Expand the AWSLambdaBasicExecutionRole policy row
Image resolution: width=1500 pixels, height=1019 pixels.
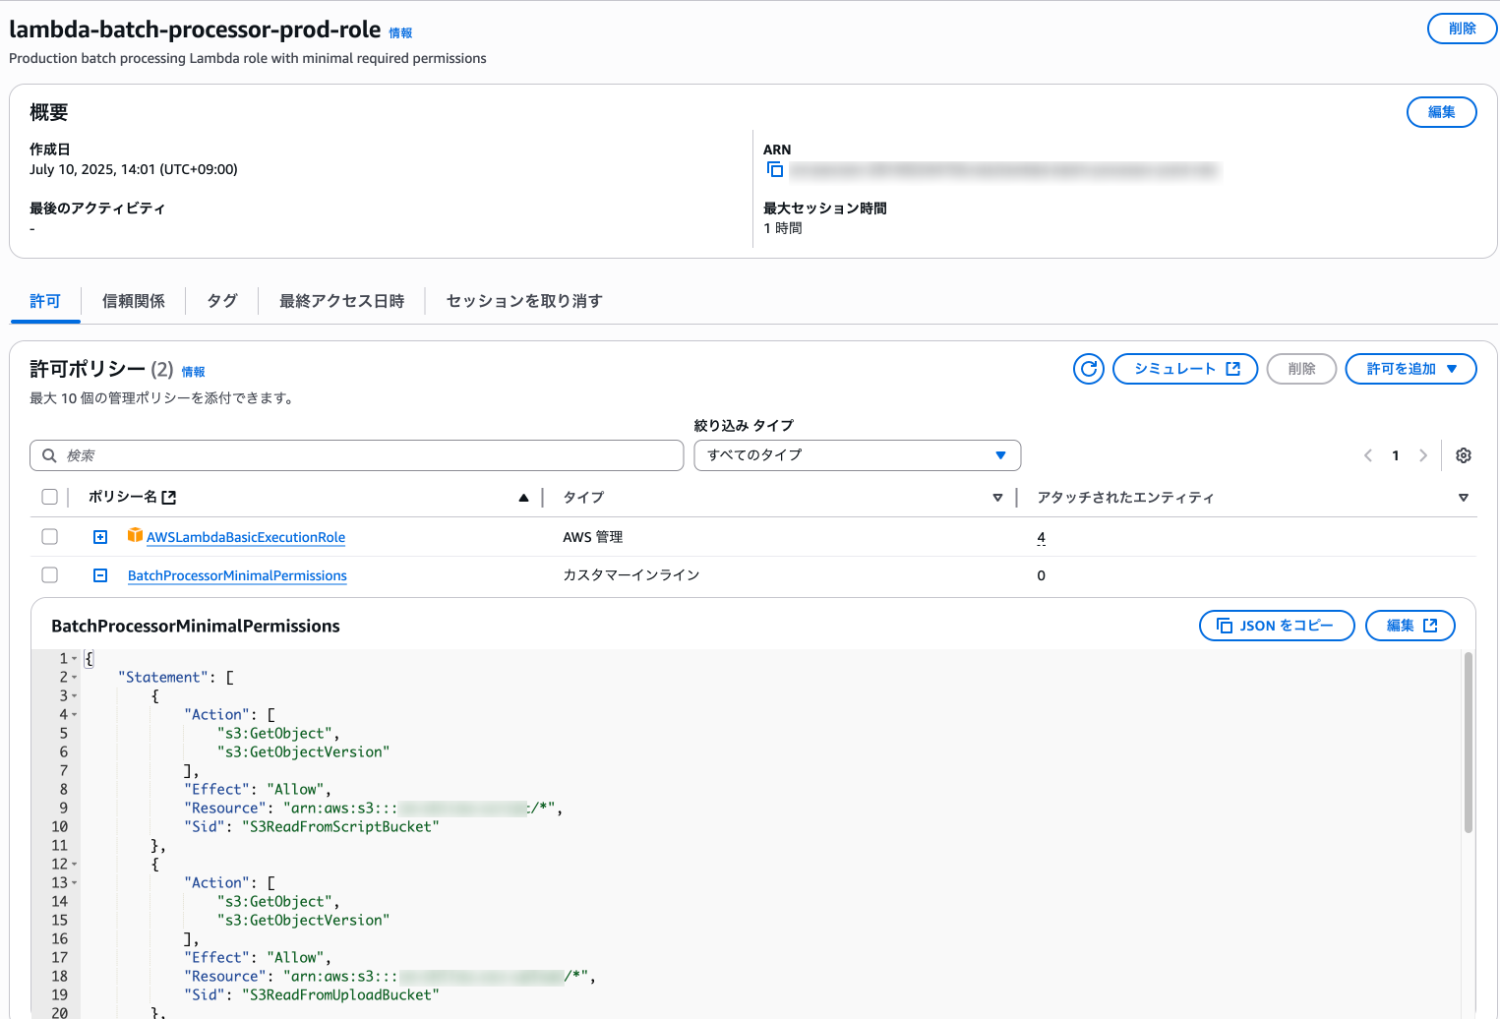pos(100,537)
